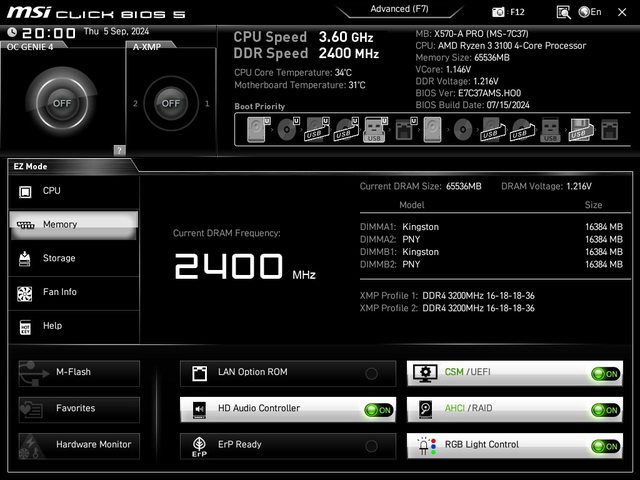640x480 pixels.
Task: Open Hardware Monitor
Action: [x=79, y=444]
